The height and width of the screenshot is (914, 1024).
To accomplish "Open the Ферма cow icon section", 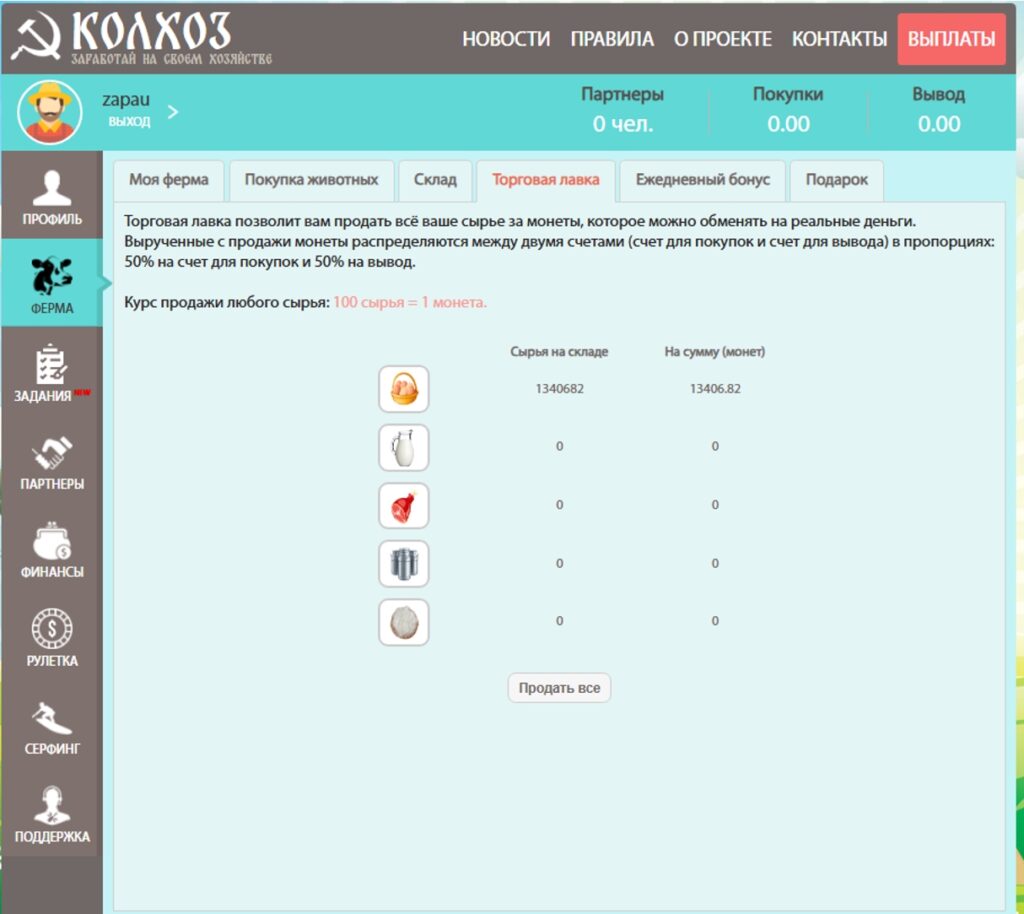I will (x=52, y=283).
